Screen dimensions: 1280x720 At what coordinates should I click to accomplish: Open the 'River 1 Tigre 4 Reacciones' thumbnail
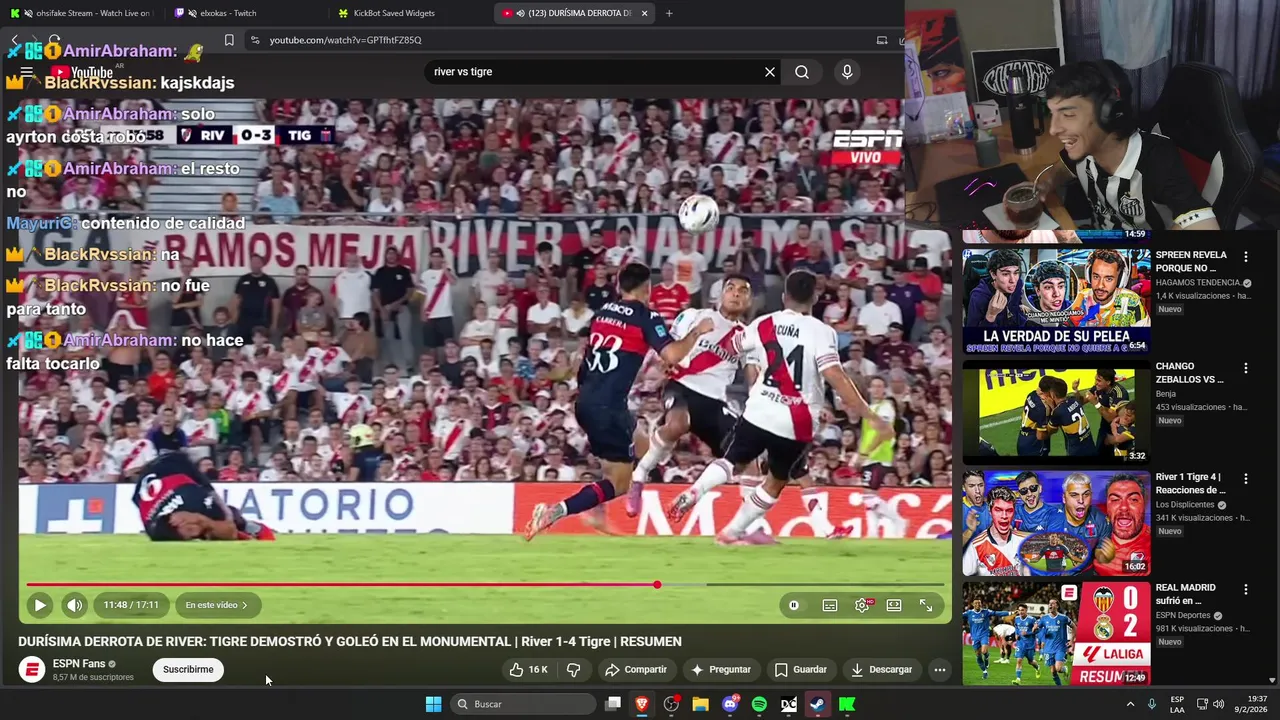(x=1056, y=523)
